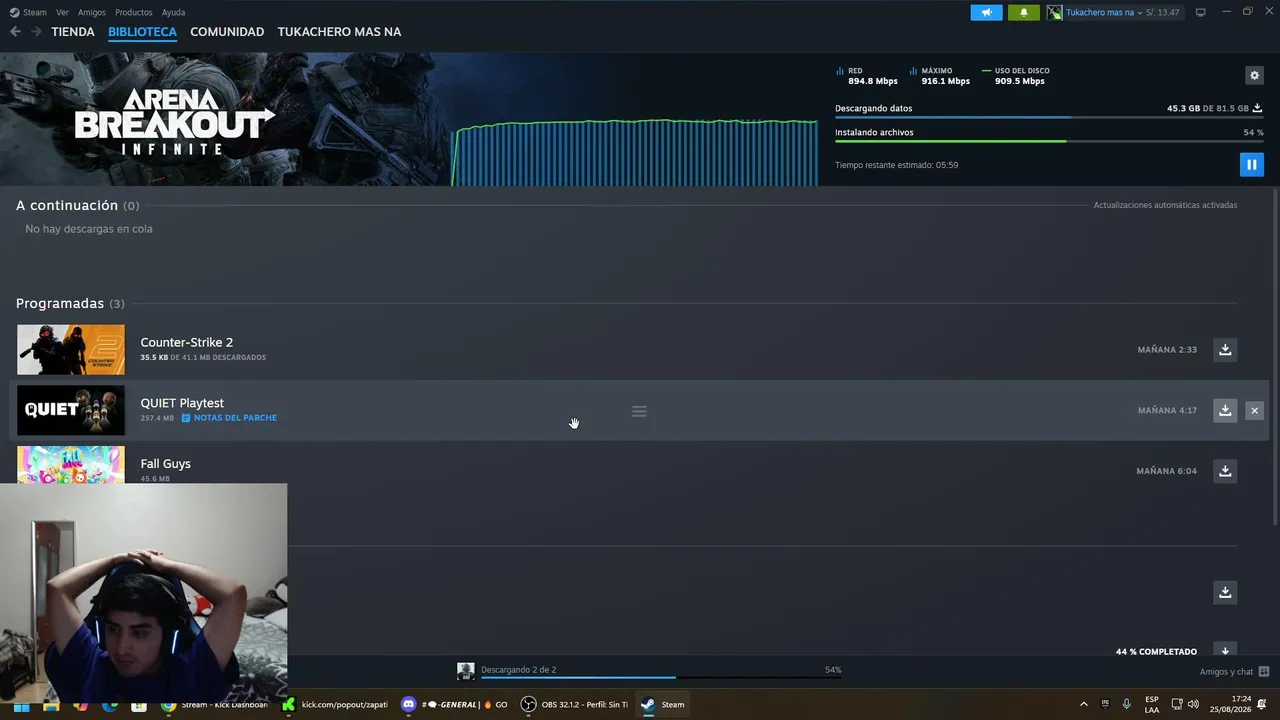The image size is (1280, 720).
Task: Switch to the TIENDA tab
Action: (x=73, y=32)
